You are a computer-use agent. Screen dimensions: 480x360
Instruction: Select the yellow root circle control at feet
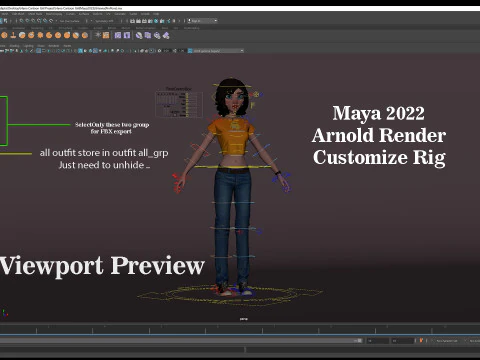click(230, 294)
